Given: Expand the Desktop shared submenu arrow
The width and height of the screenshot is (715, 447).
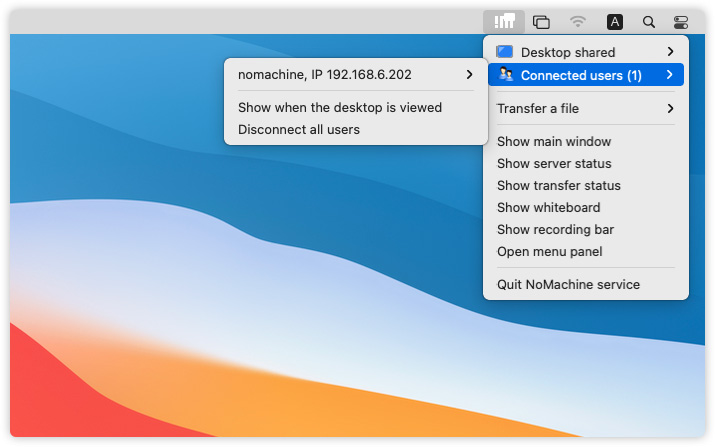Looking at the screenshot, I should point(670,52).
